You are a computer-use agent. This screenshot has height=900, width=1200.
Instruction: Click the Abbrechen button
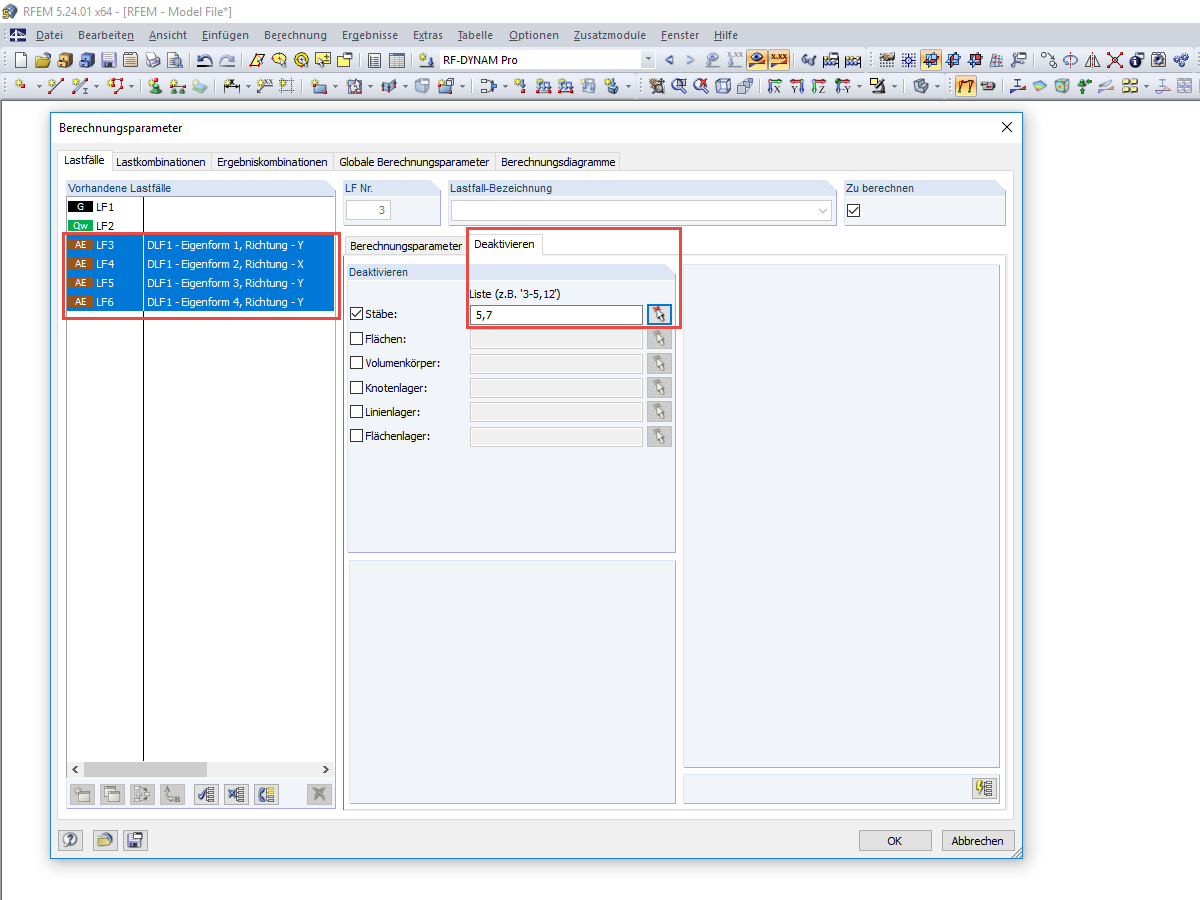pos(978,841)
